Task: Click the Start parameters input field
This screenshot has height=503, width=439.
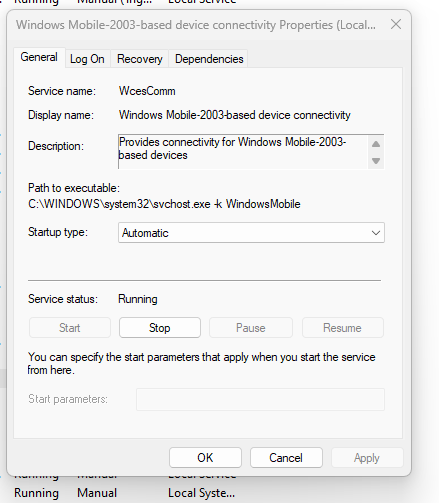Action: [260, 399]
